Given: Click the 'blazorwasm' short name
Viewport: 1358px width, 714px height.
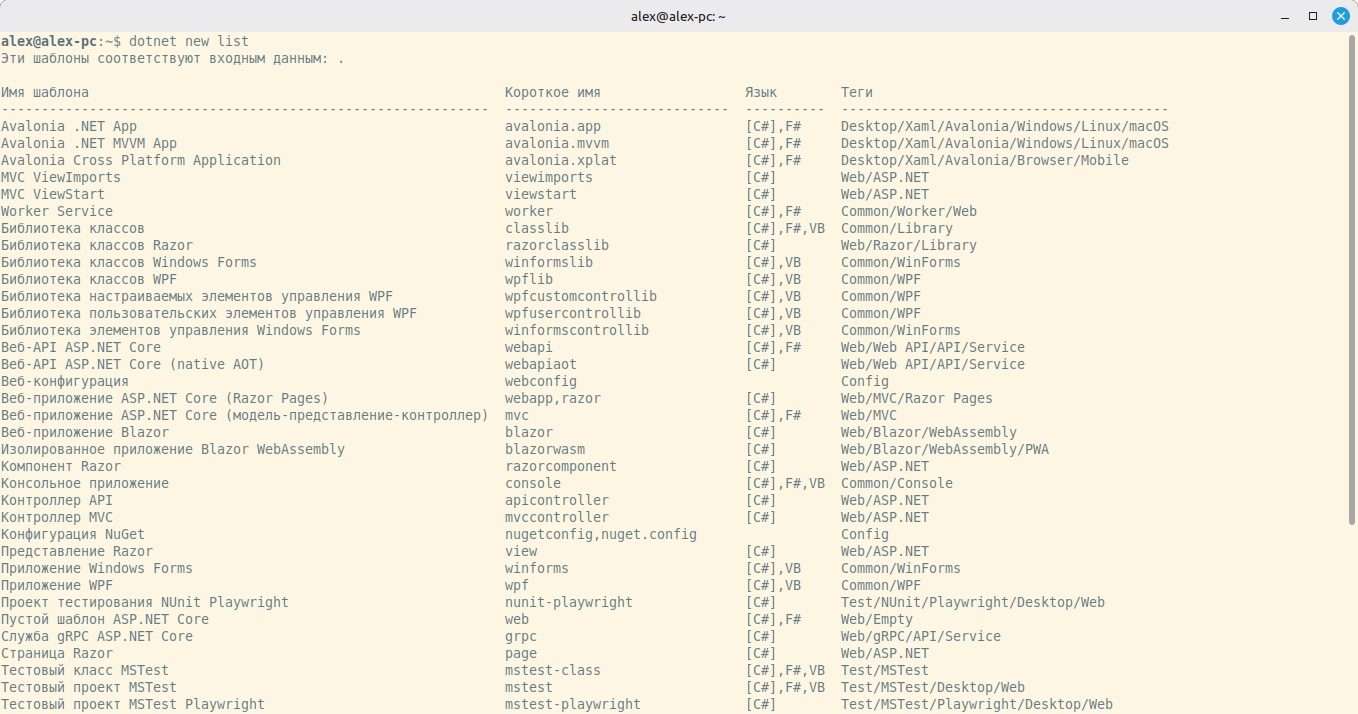Looking at the screenshot, I should click(x=545, y=449).
